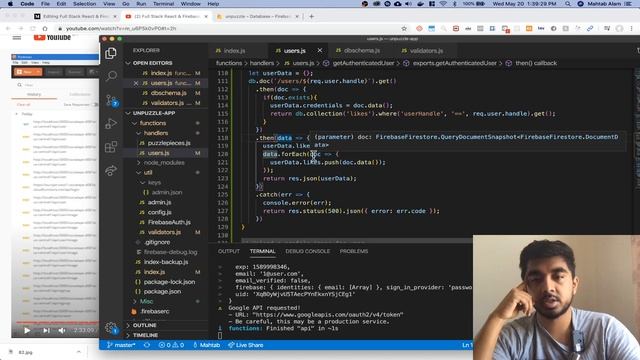The height and width of the screenshot is (360, 640).
Task: Open puzzlepieces.js in the file tree
Action: pyautogui.click(x=169, y=143)
